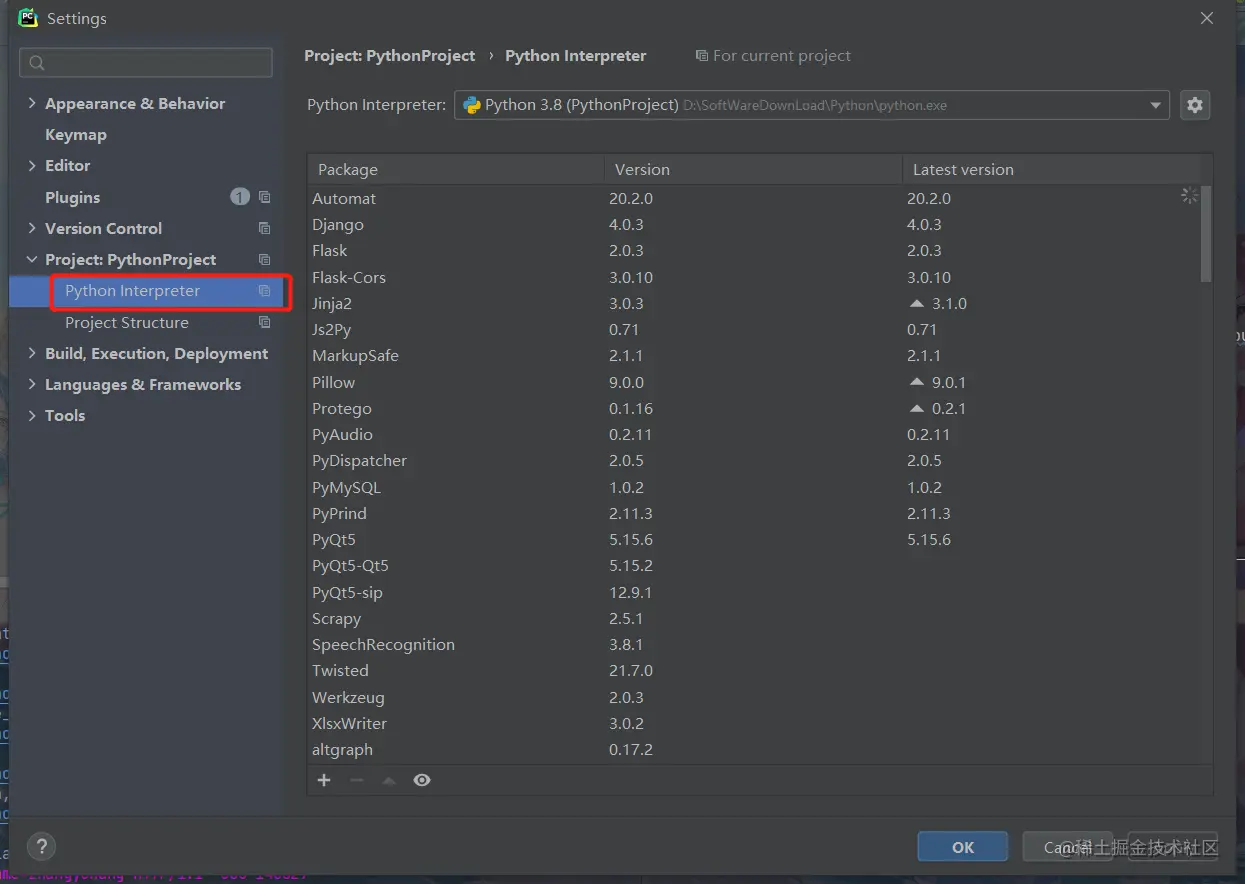1245x884 pixels.
Task: Click the upgrade arrow next to Pillow 9.0.1
Action: (916, 382)
